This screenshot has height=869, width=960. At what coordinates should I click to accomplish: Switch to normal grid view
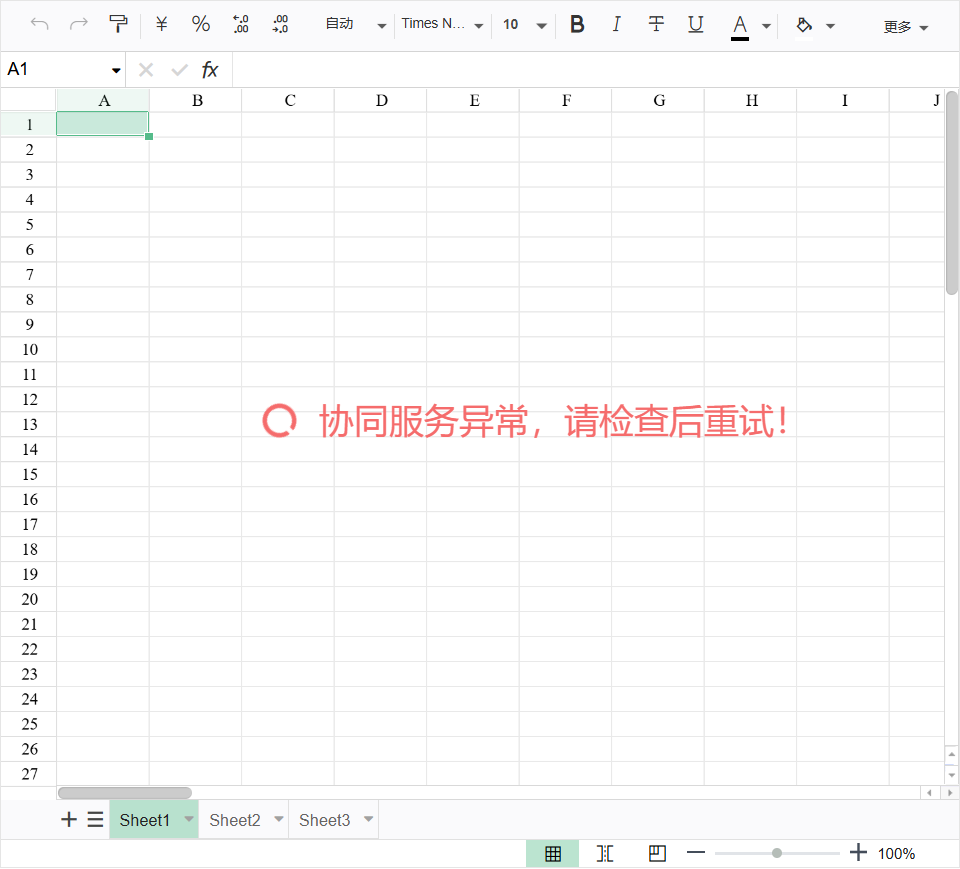pyautogui.click(x=553, y=854)
